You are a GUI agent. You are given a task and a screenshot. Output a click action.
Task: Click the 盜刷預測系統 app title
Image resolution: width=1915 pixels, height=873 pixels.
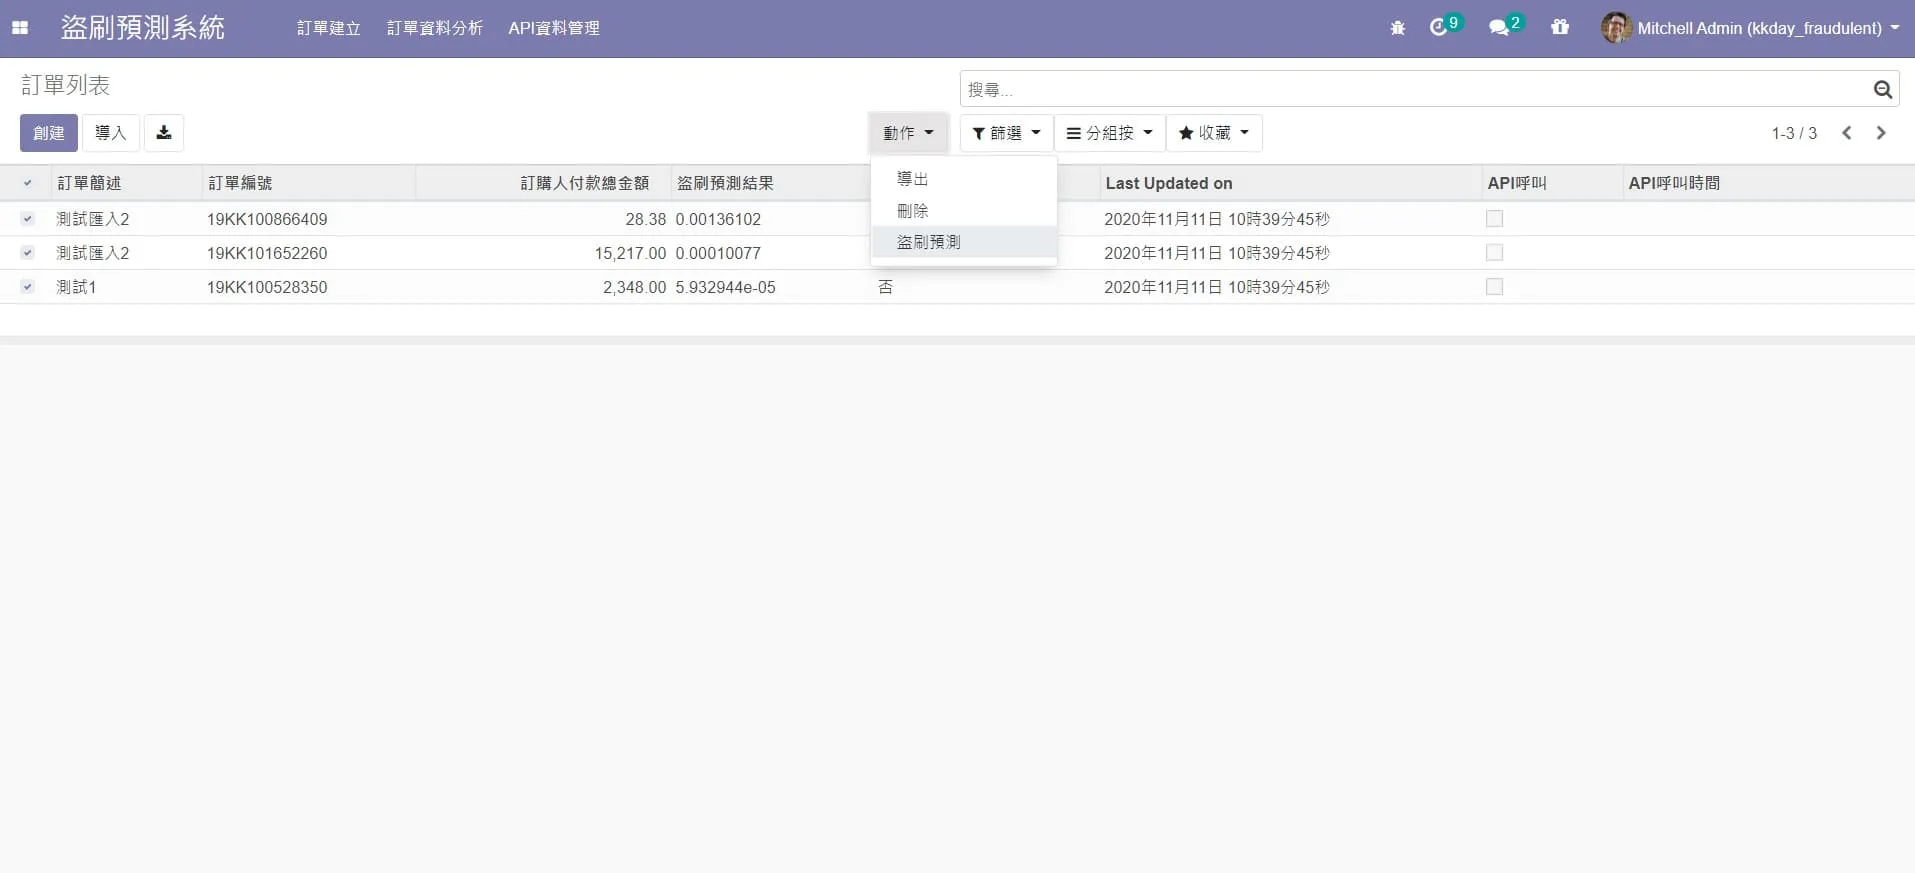click(x=143, y=28)
